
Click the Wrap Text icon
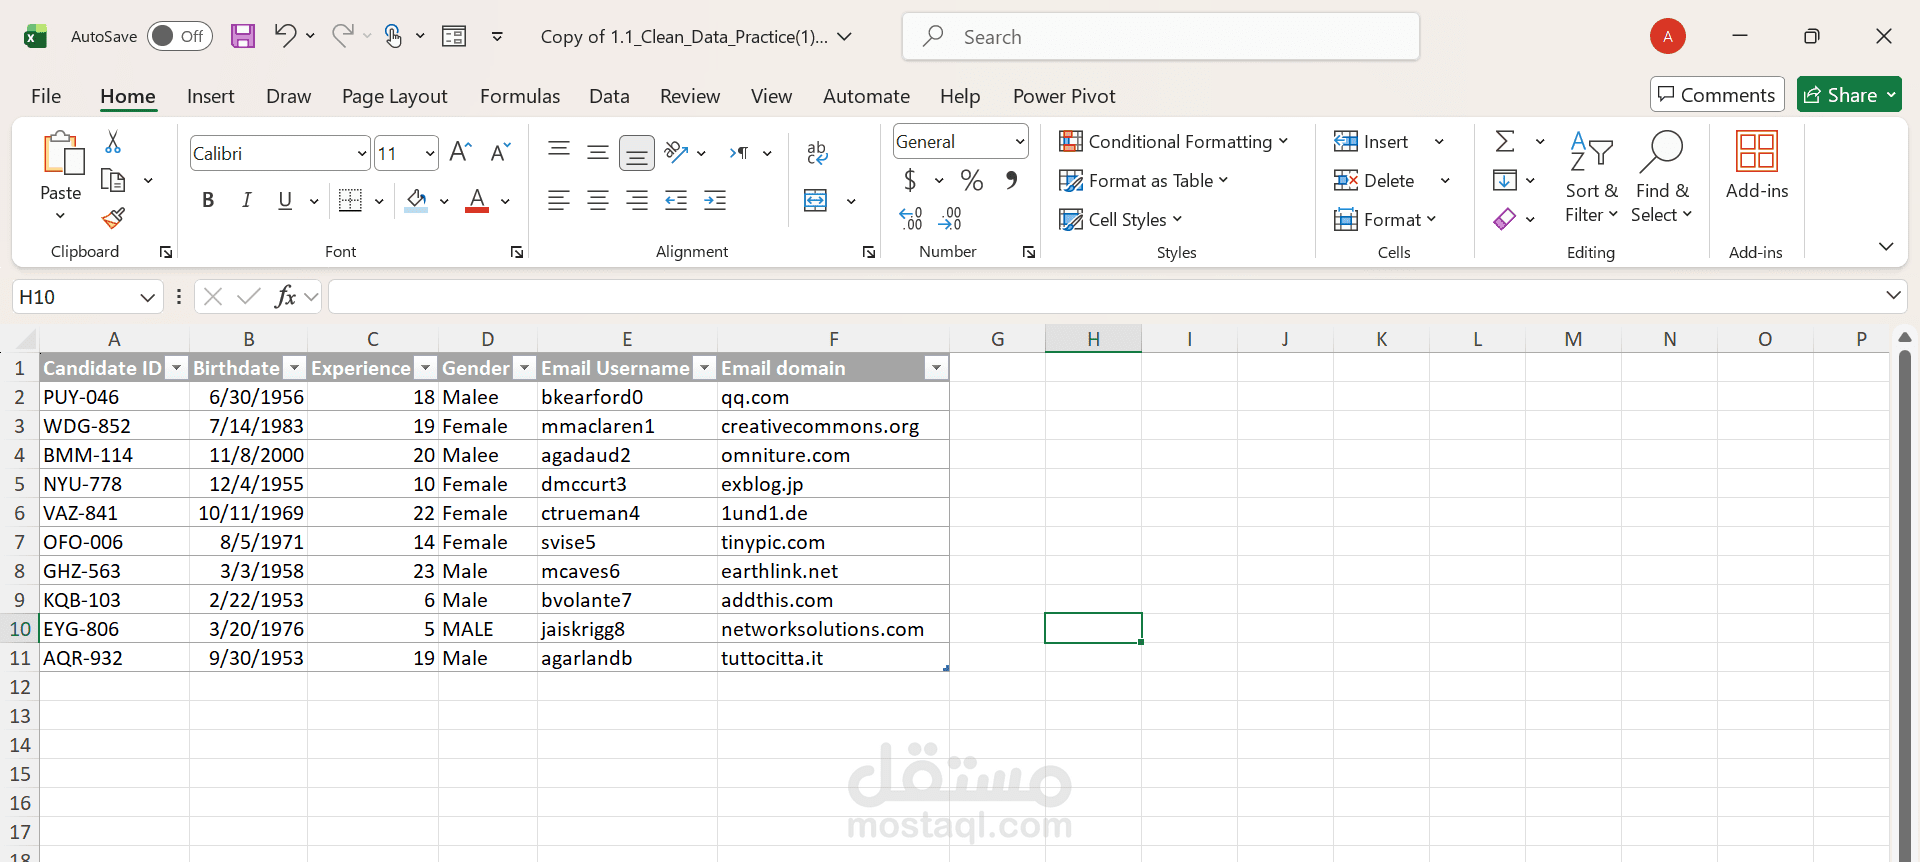(817, 152)
